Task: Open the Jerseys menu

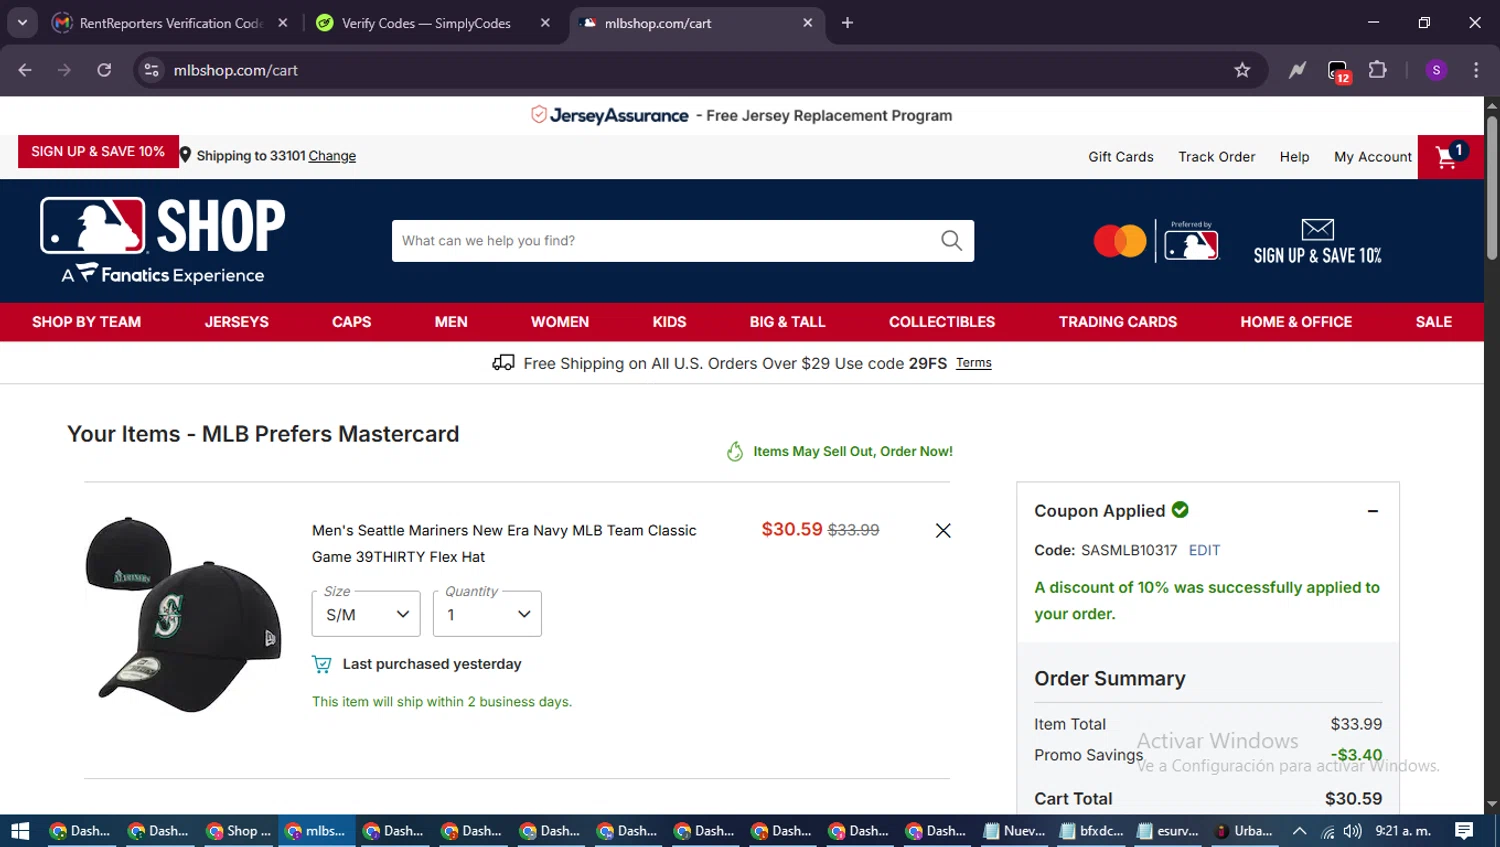Action: point(237,322)
